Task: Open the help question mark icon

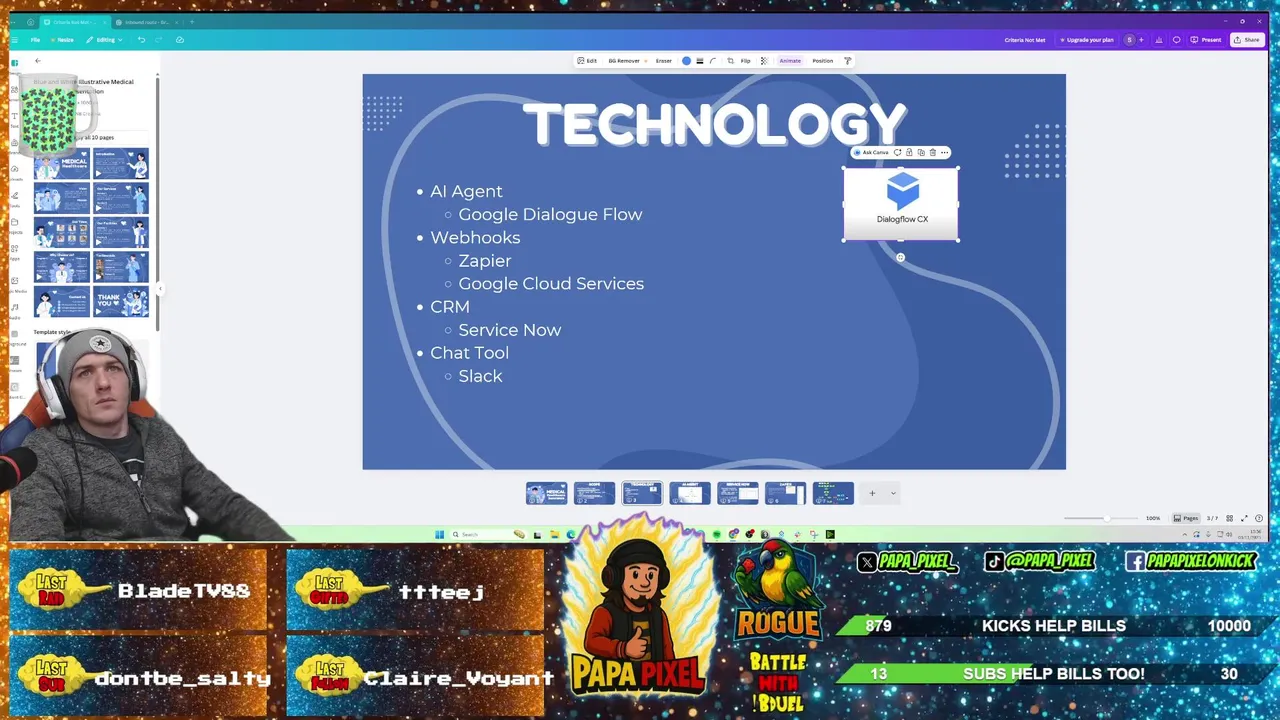Action: pos(1258,518)
